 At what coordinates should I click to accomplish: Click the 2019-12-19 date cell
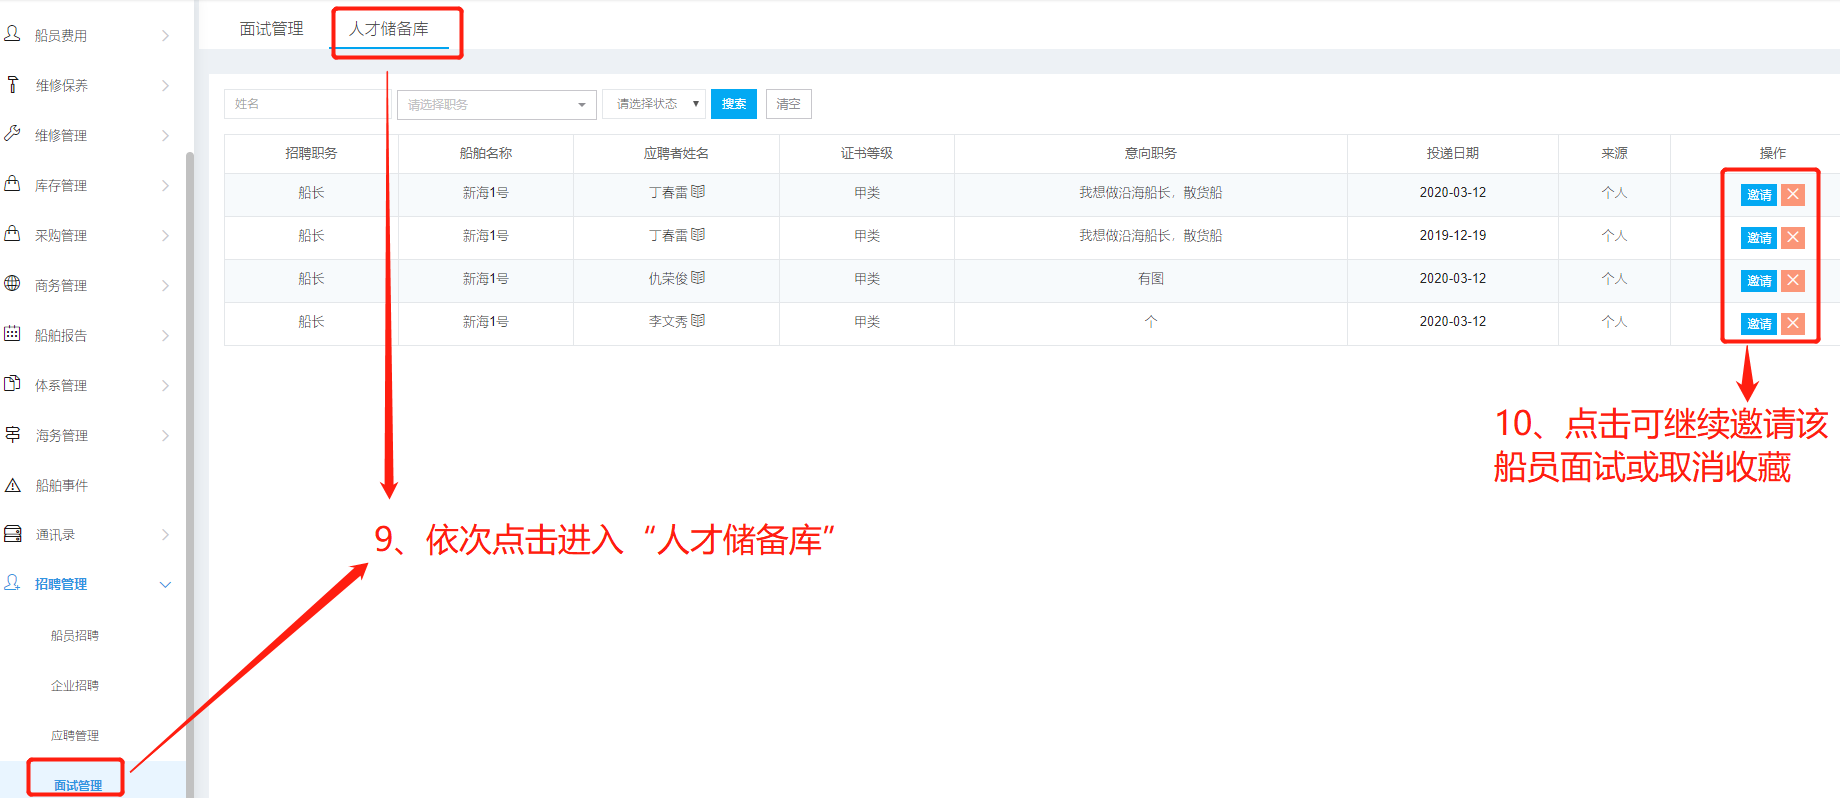tap(1452, 236)
